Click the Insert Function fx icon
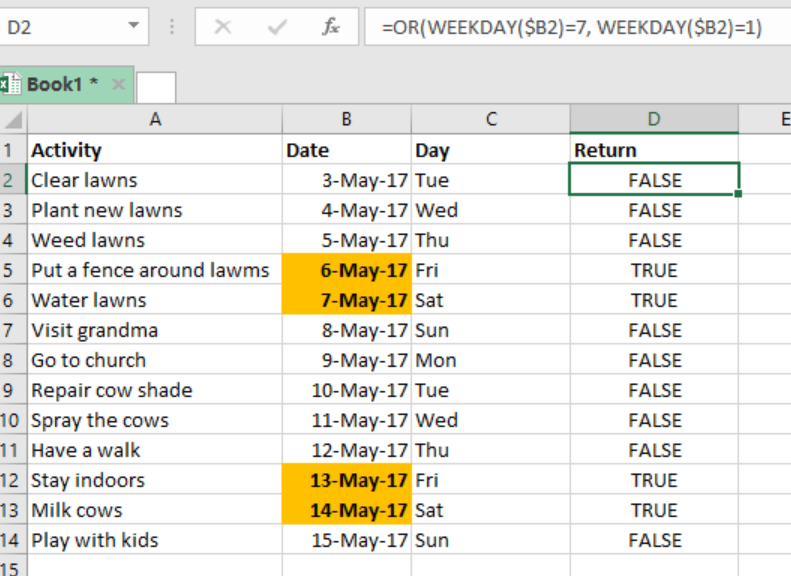The height and width of the screenshot is (576, 791). tap(331, 26)
